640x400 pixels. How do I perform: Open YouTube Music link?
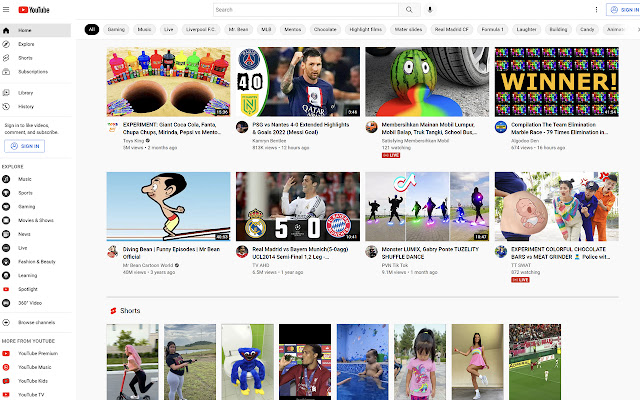[36, 367]
